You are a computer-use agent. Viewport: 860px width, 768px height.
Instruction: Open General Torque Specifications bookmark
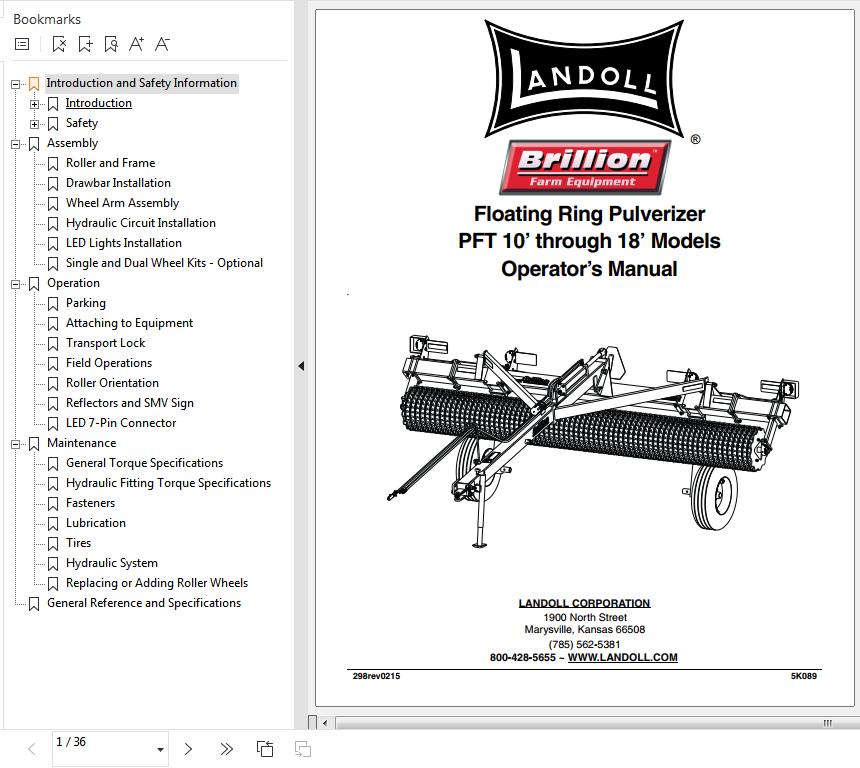point(144,463)
